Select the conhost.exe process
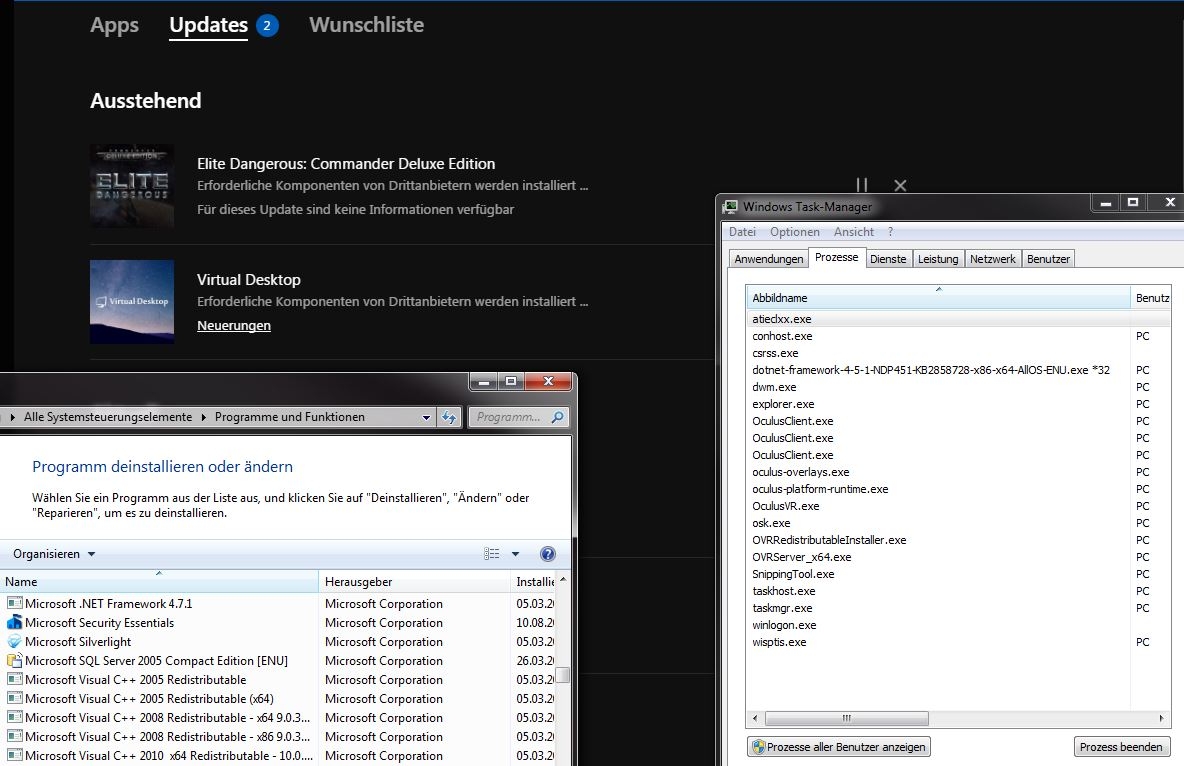The height and width of the screenshot is (766, 1184). pyautogui.click(x=782, y=336)
